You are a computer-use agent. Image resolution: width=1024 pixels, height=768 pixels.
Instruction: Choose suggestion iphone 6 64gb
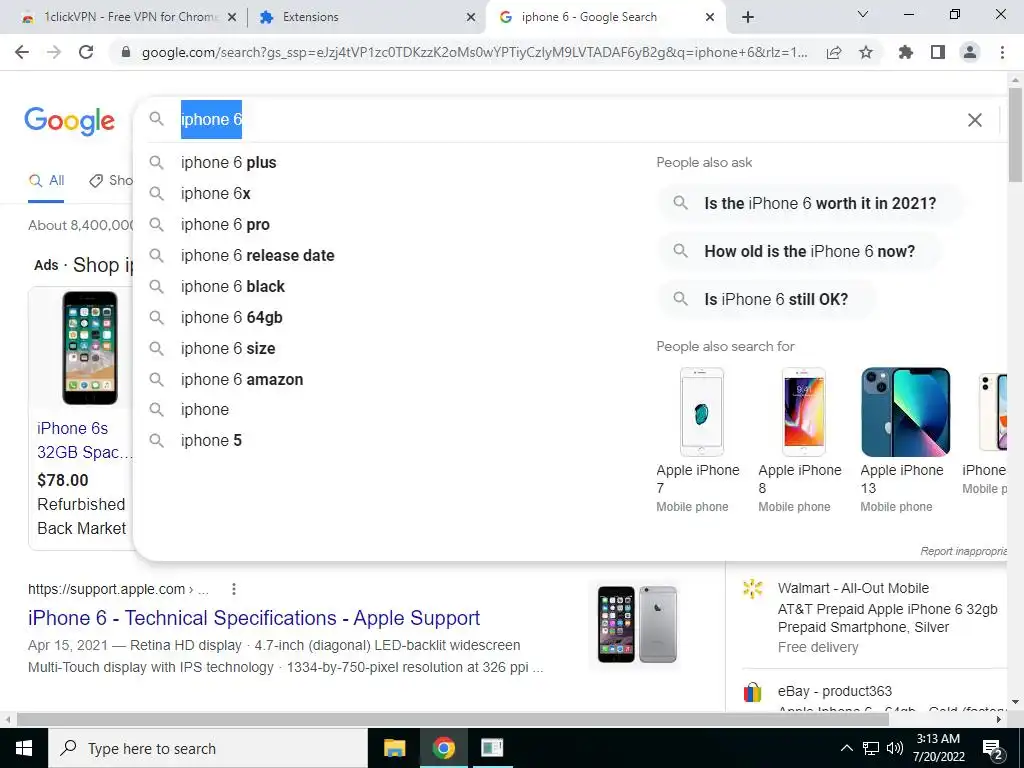click(x=232, y=317)
